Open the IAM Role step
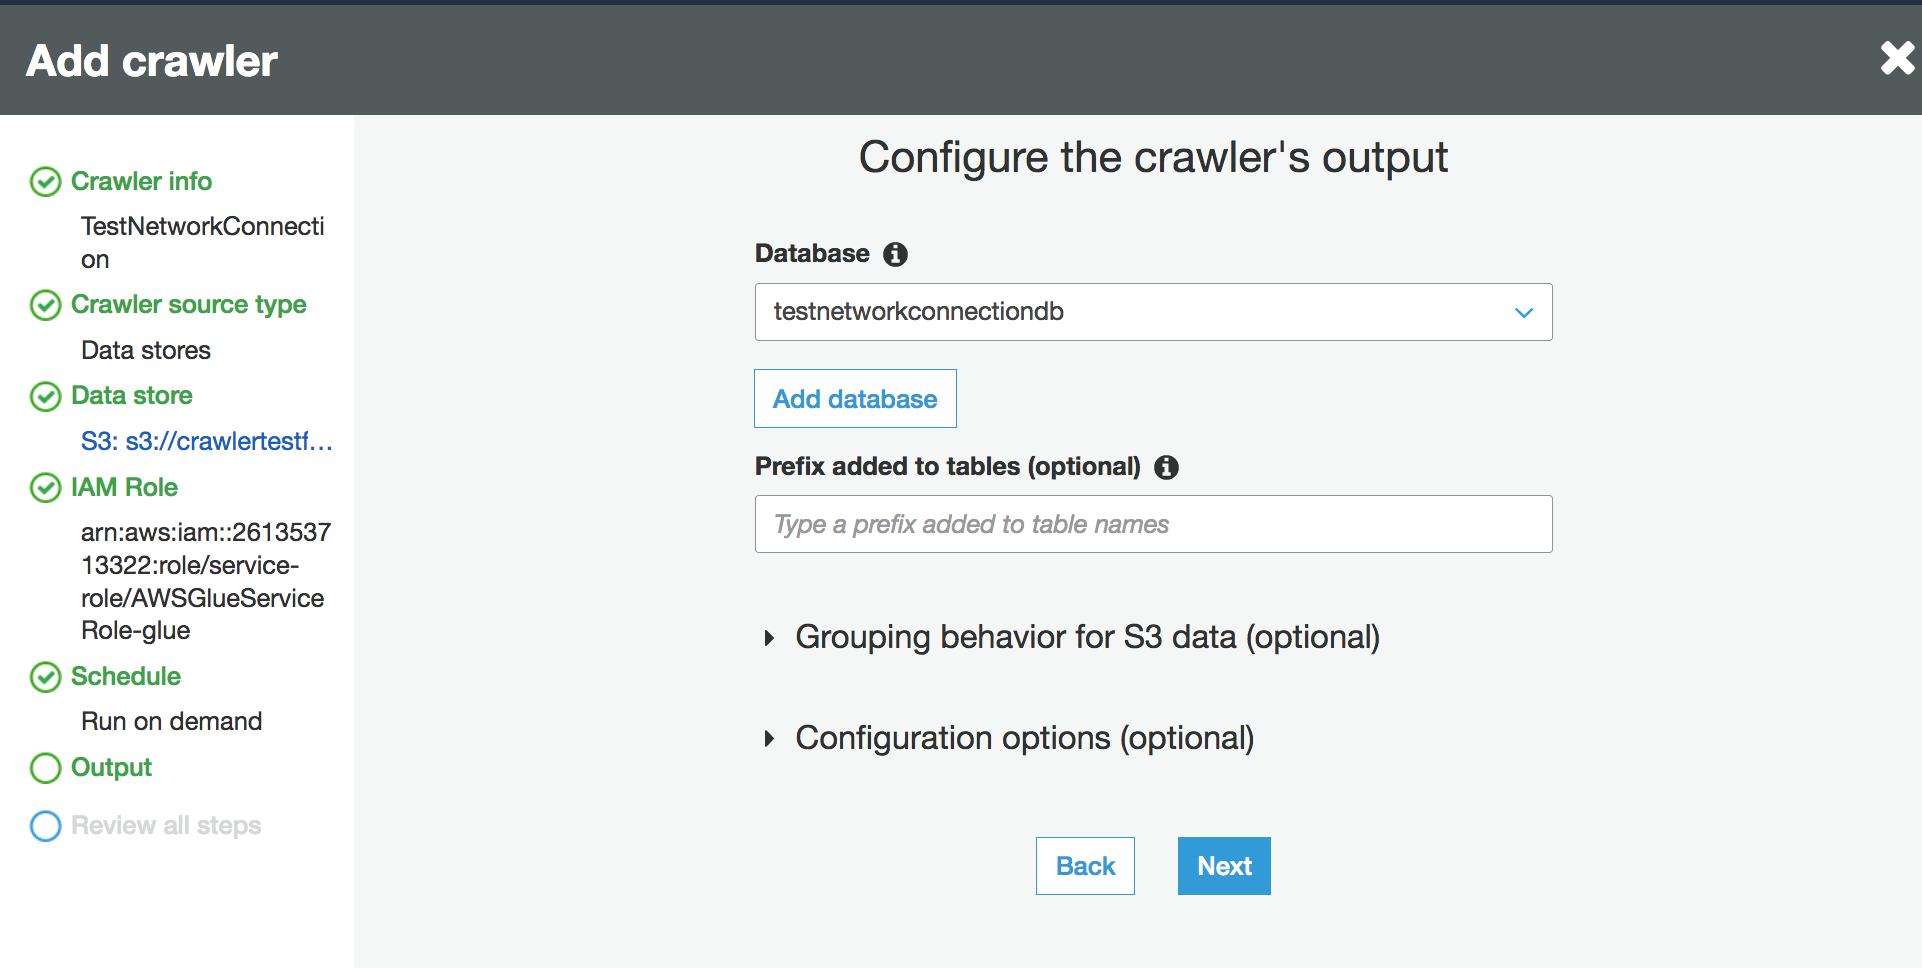This screenshot has height=968, width=1922. pyautogui.click(x=124, y=487)
